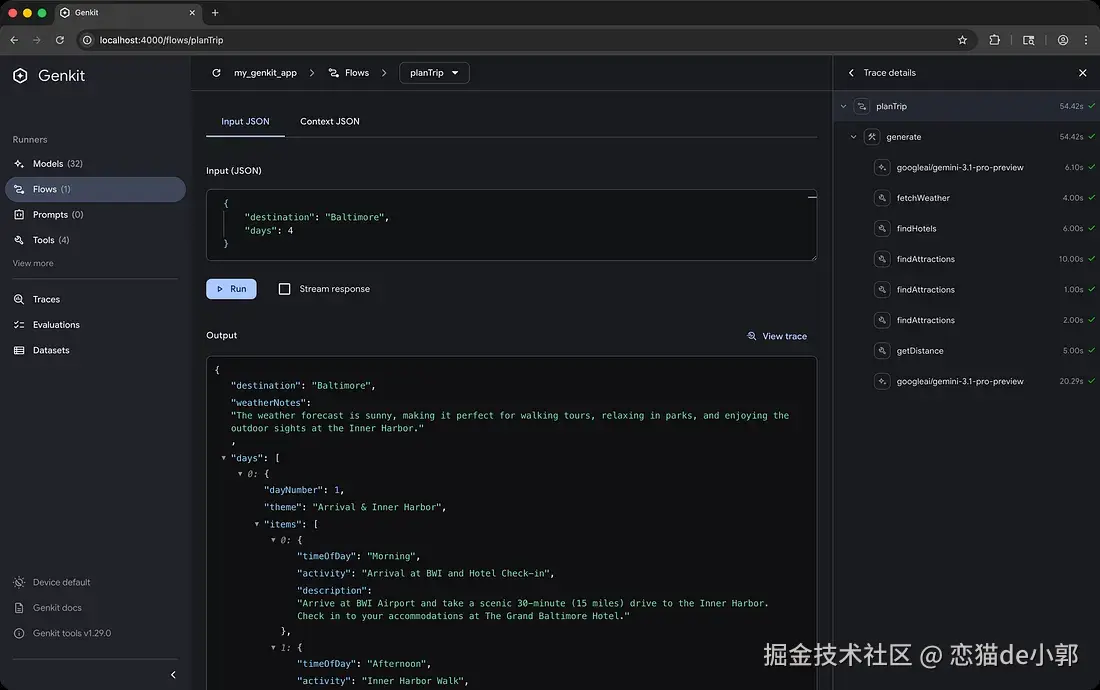This screenshot has width=1100, height=690.
Task: Open browser extensions puzzle icon
Action: [994, 40]
